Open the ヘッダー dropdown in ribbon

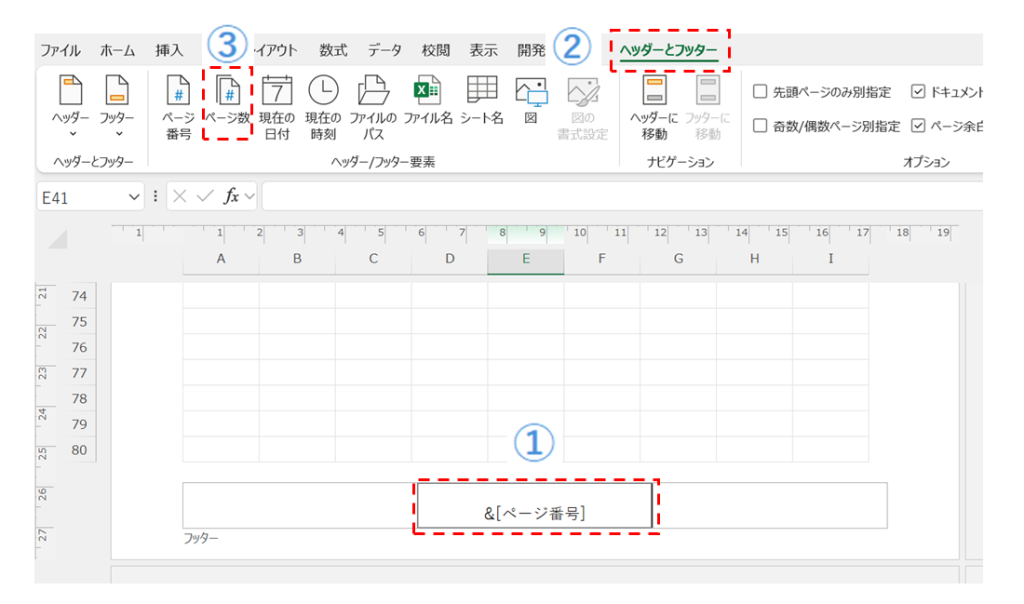[70, 108]
